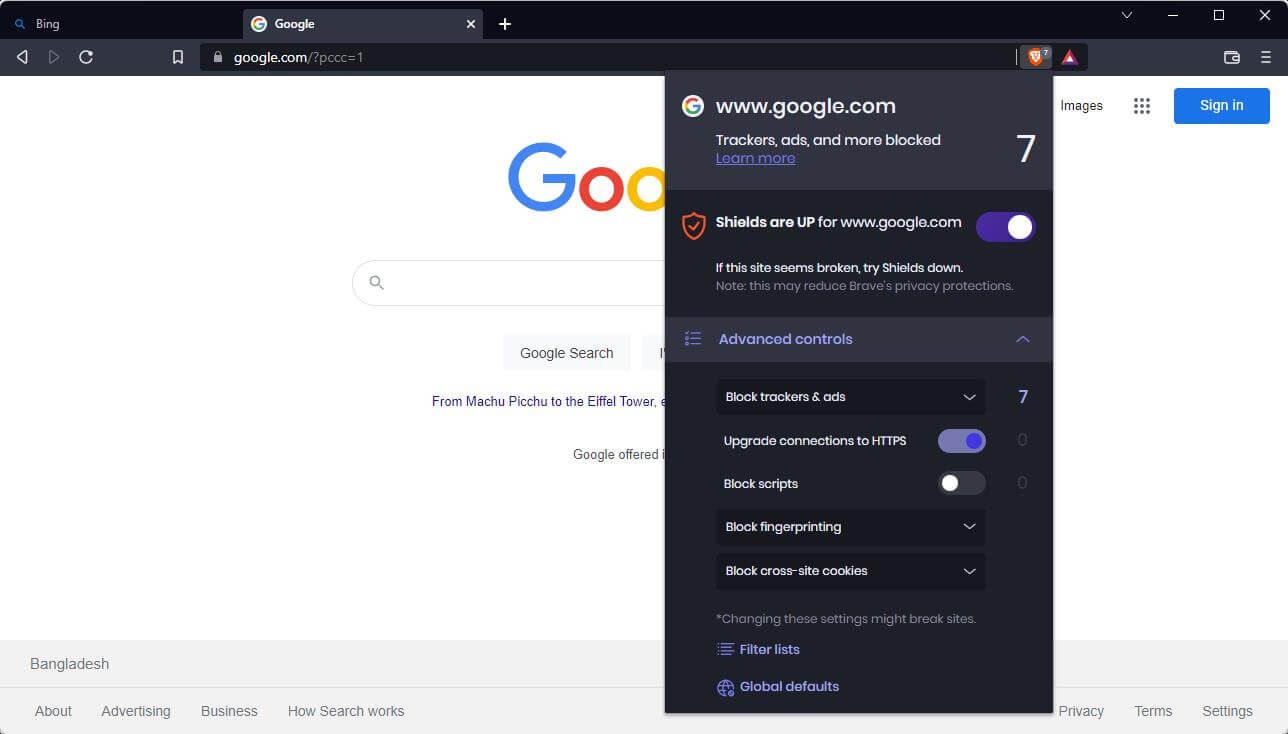1288x734 pixels.
Task: View site info via padlock icon
Action: 217,57
